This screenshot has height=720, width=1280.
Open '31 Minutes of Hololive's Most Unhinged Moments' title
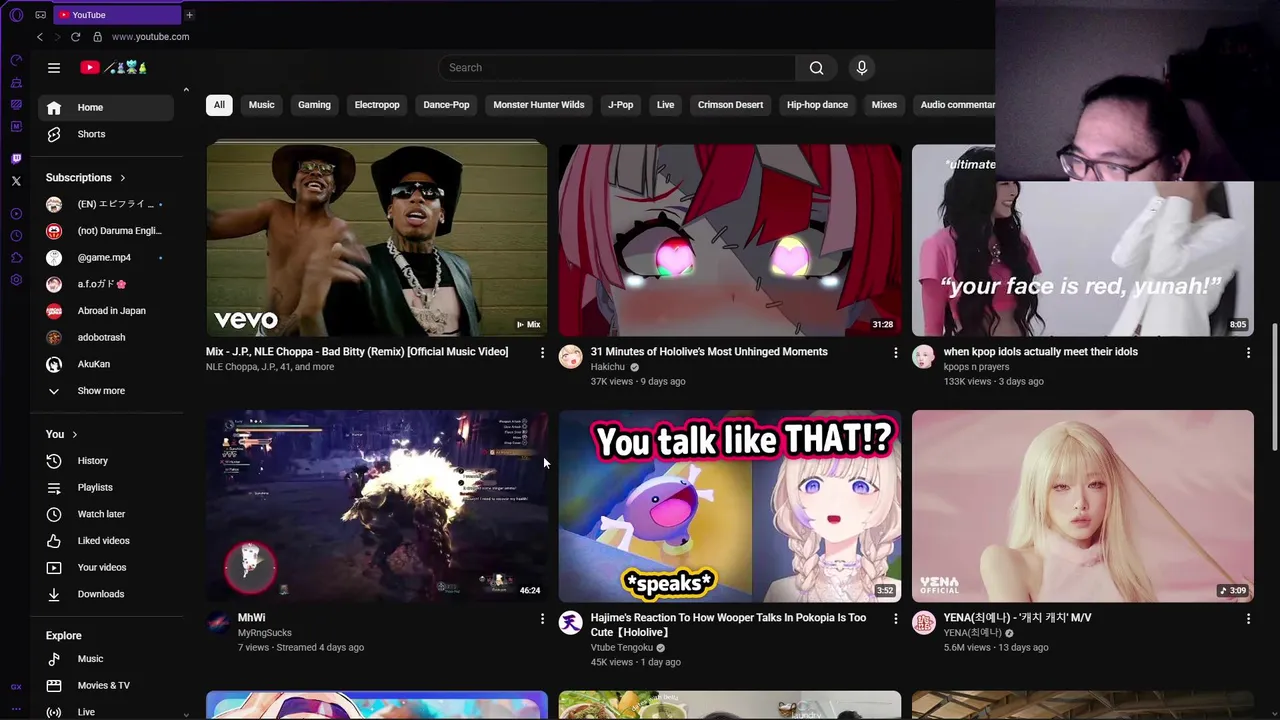pyautogui.click(x=709, y=352)
